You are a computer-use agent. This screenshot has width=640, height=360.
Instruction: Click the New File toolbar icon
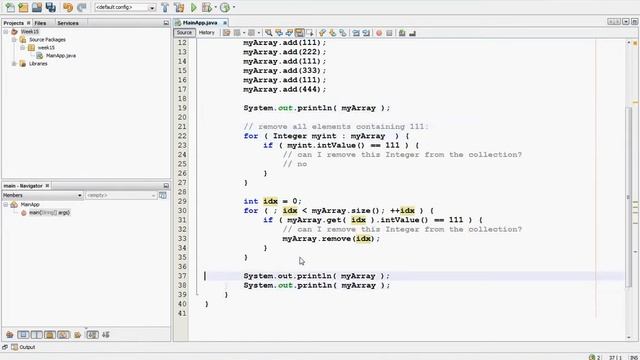tap(10, 7)
